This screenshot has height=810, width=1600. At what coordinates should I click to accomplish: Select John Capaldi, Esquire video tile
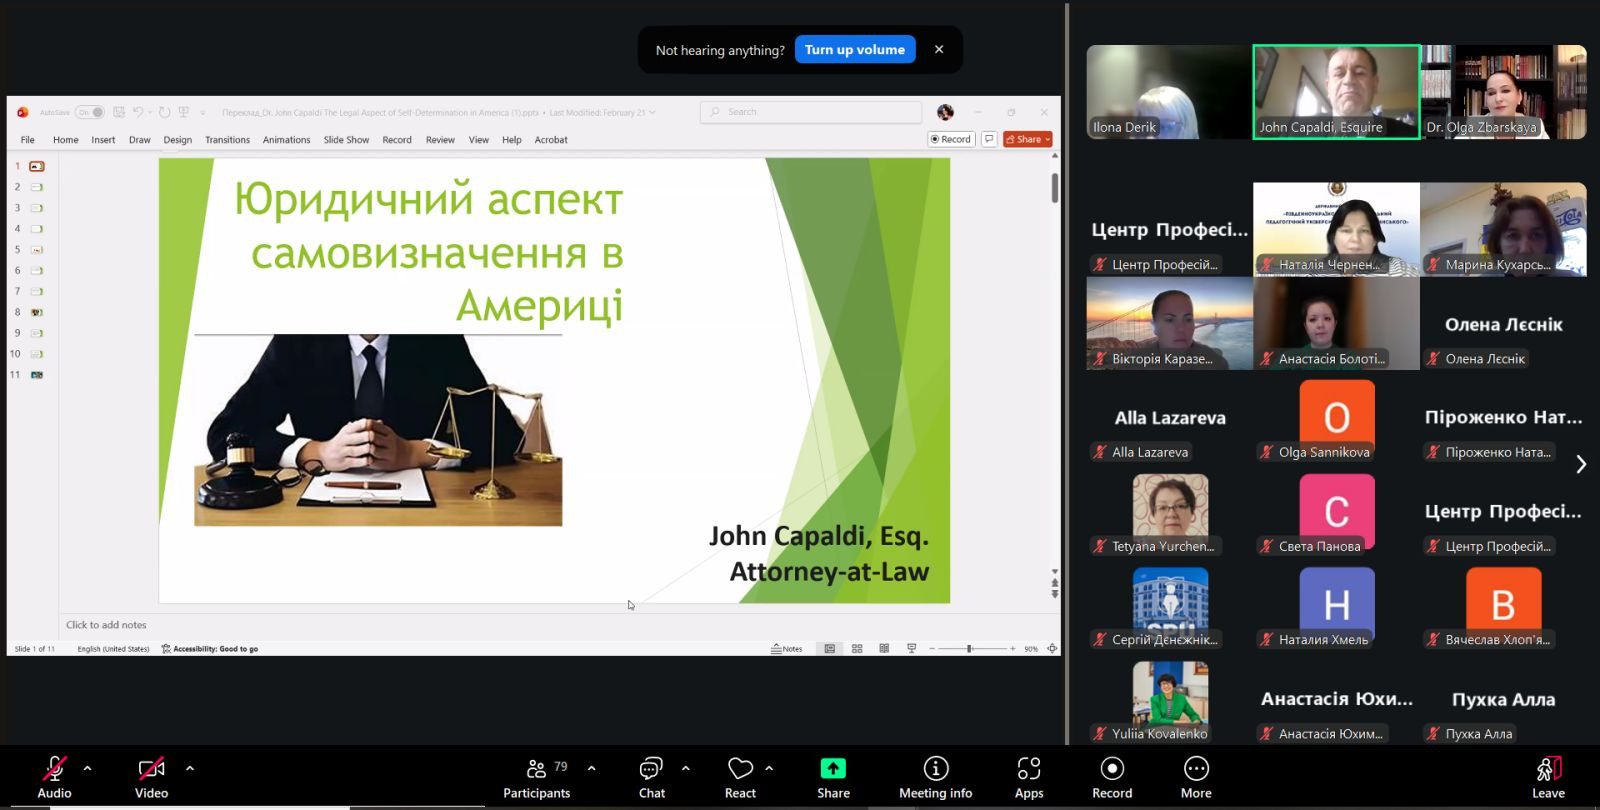point(1336,92)
